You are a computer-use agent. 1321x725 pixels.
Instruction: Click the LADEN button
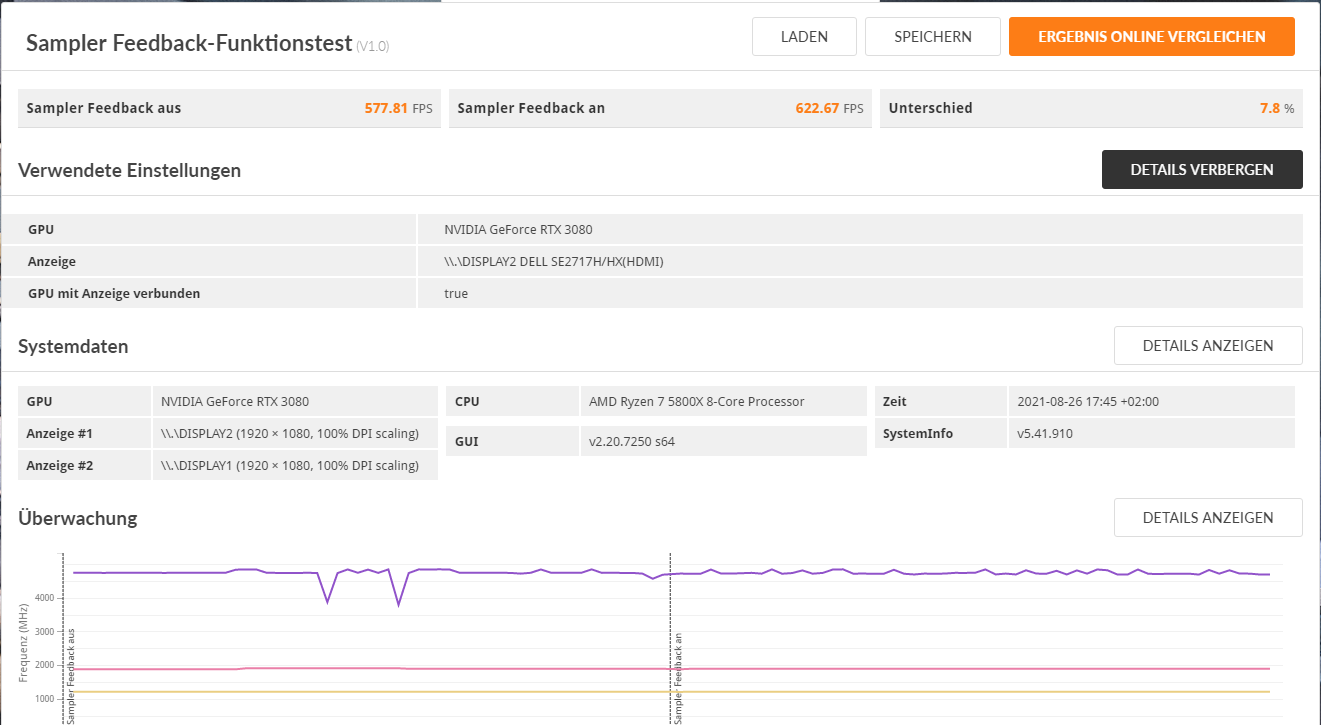click(x=804, y=37)
